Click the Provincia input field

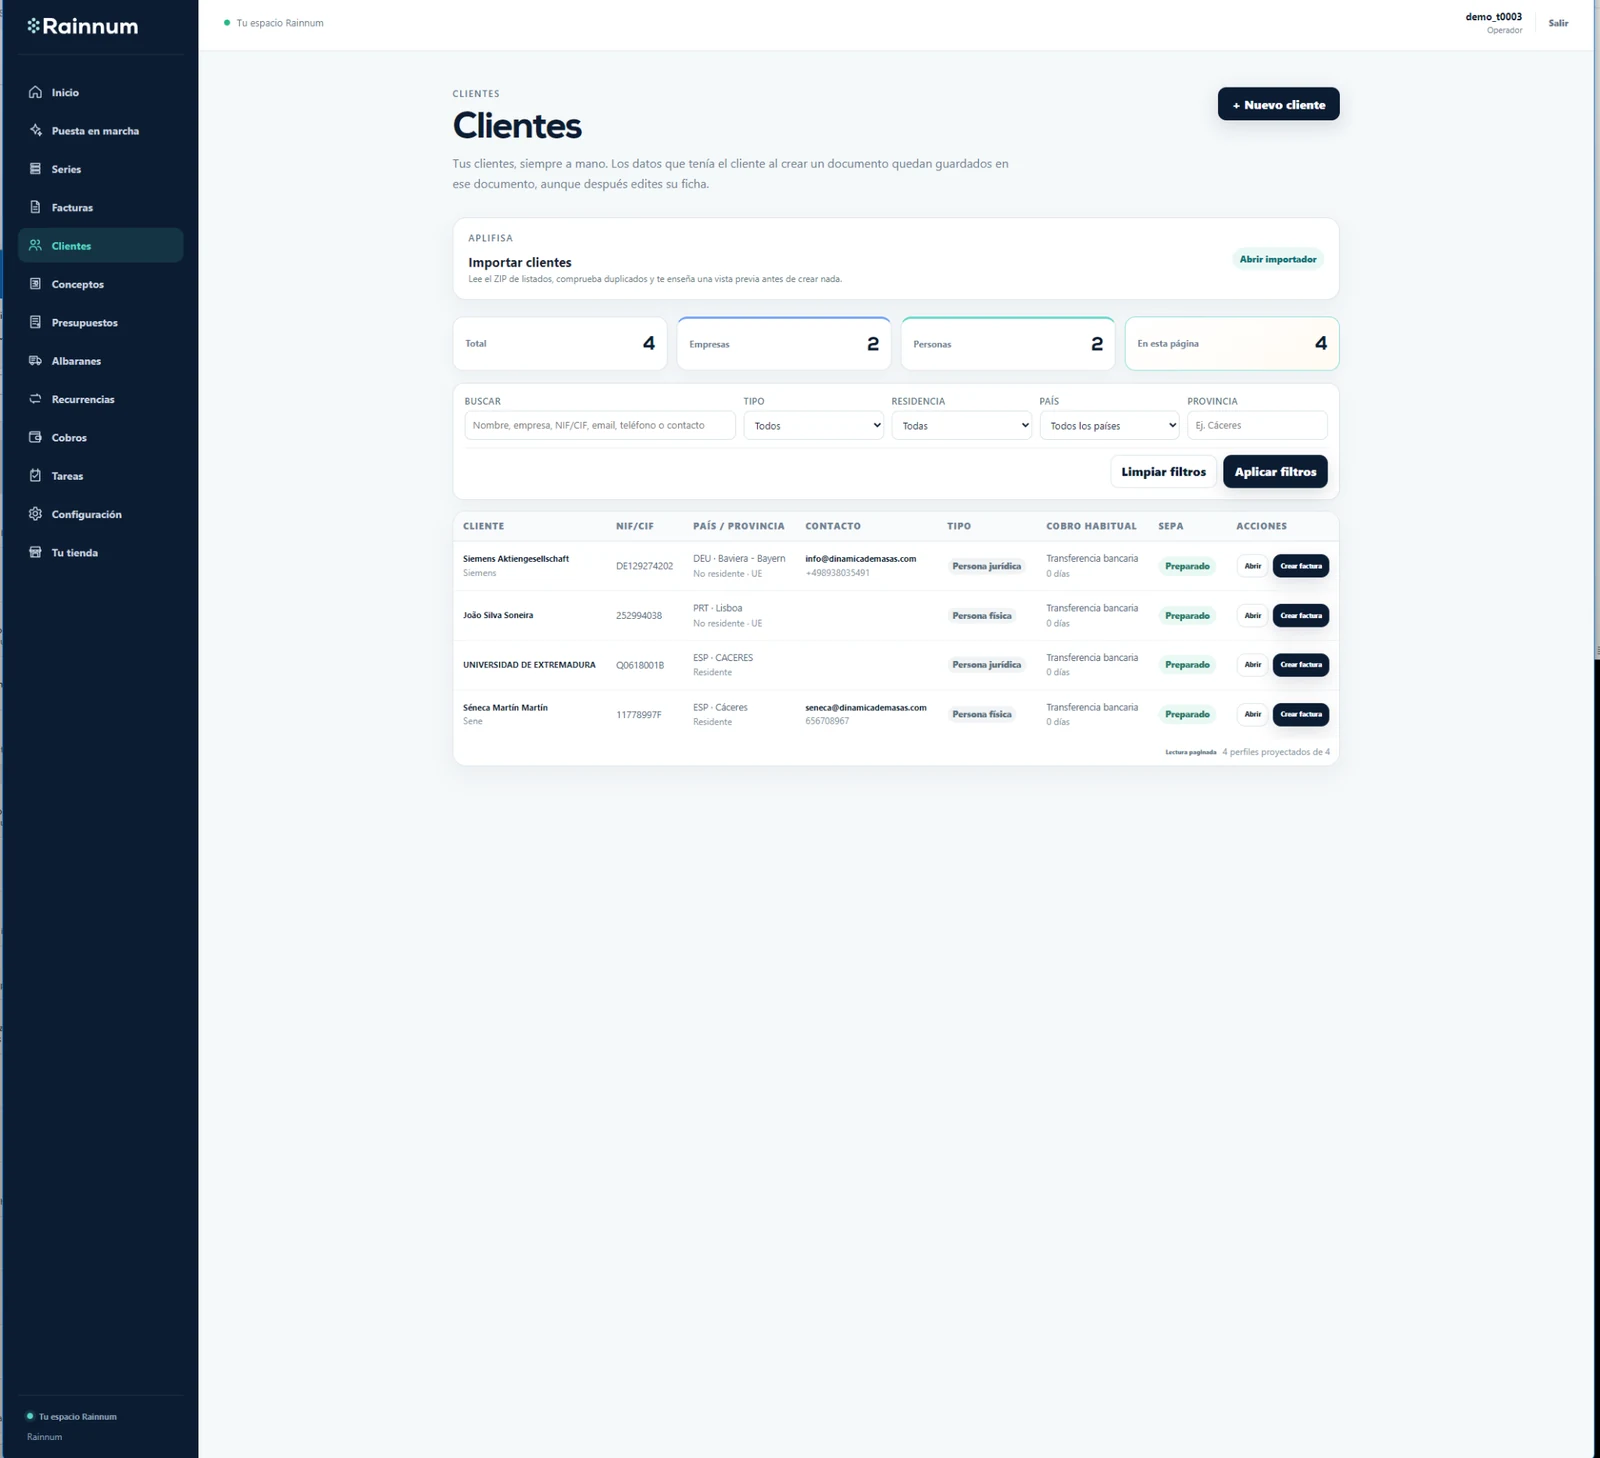[1257, 425]
